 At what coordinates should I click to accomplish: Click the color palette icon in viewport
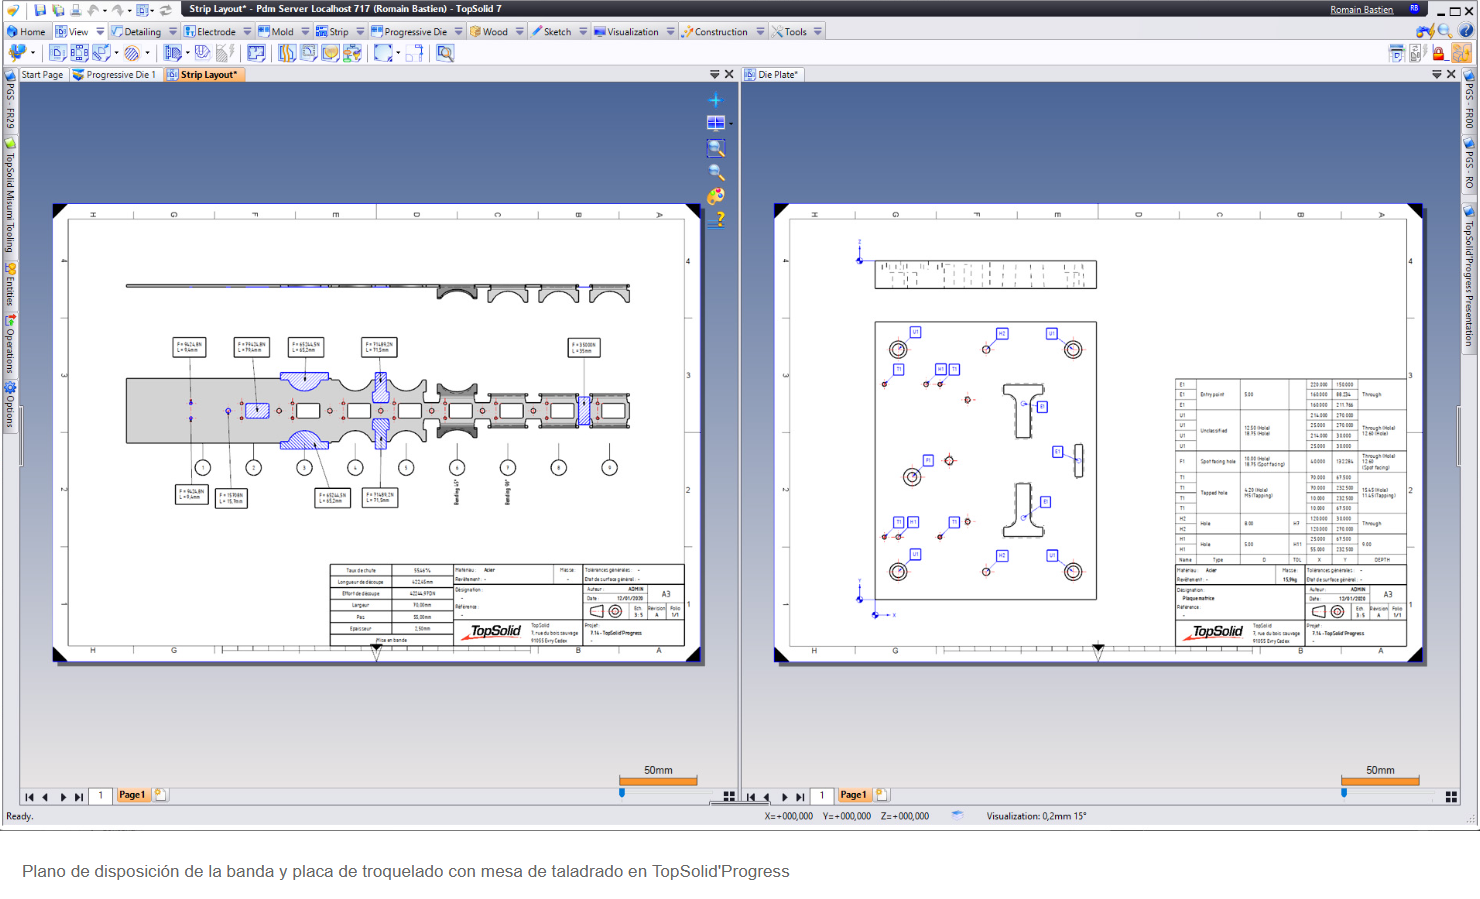(716, 196)
